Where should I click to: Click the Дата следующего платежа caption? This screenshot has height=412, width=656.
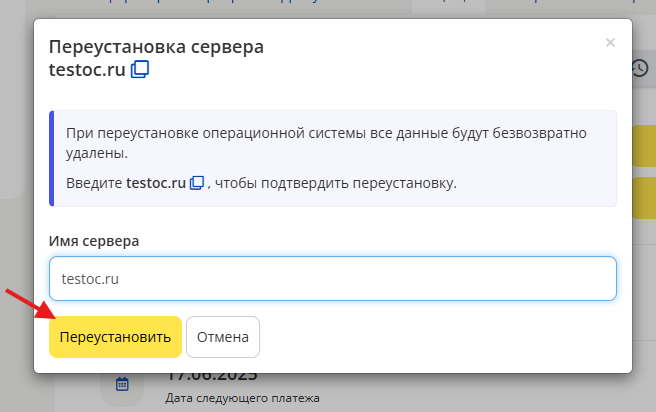pos(242,398)
